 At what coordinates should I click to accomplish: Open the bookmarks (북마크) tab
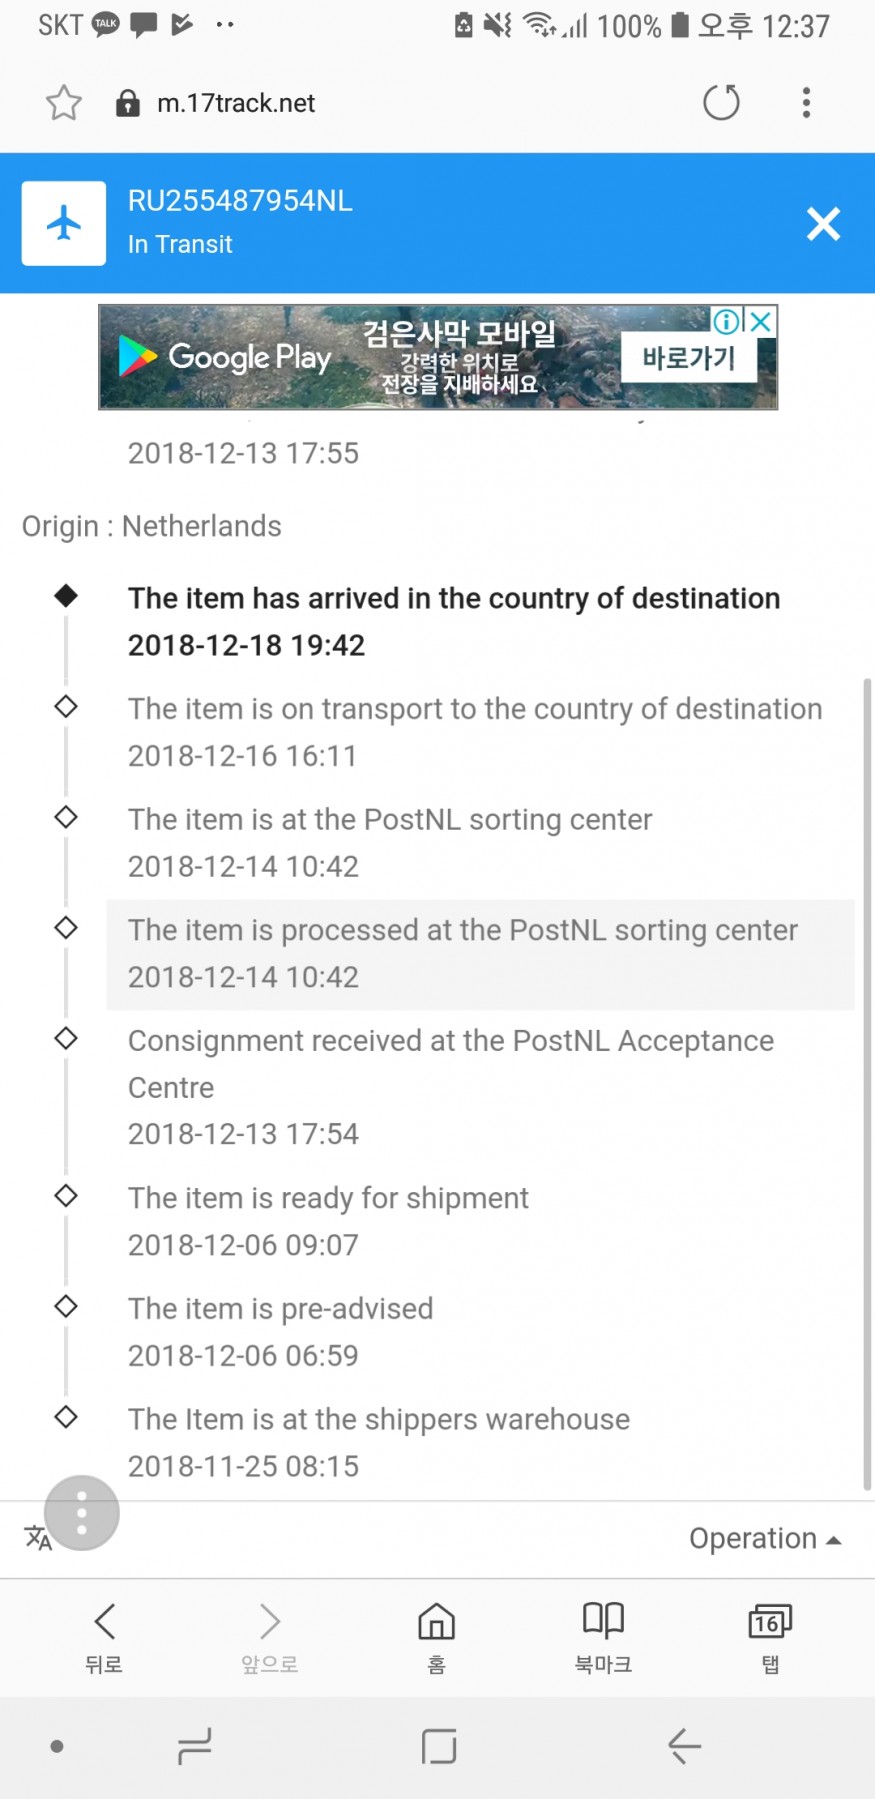[603, 1636]
